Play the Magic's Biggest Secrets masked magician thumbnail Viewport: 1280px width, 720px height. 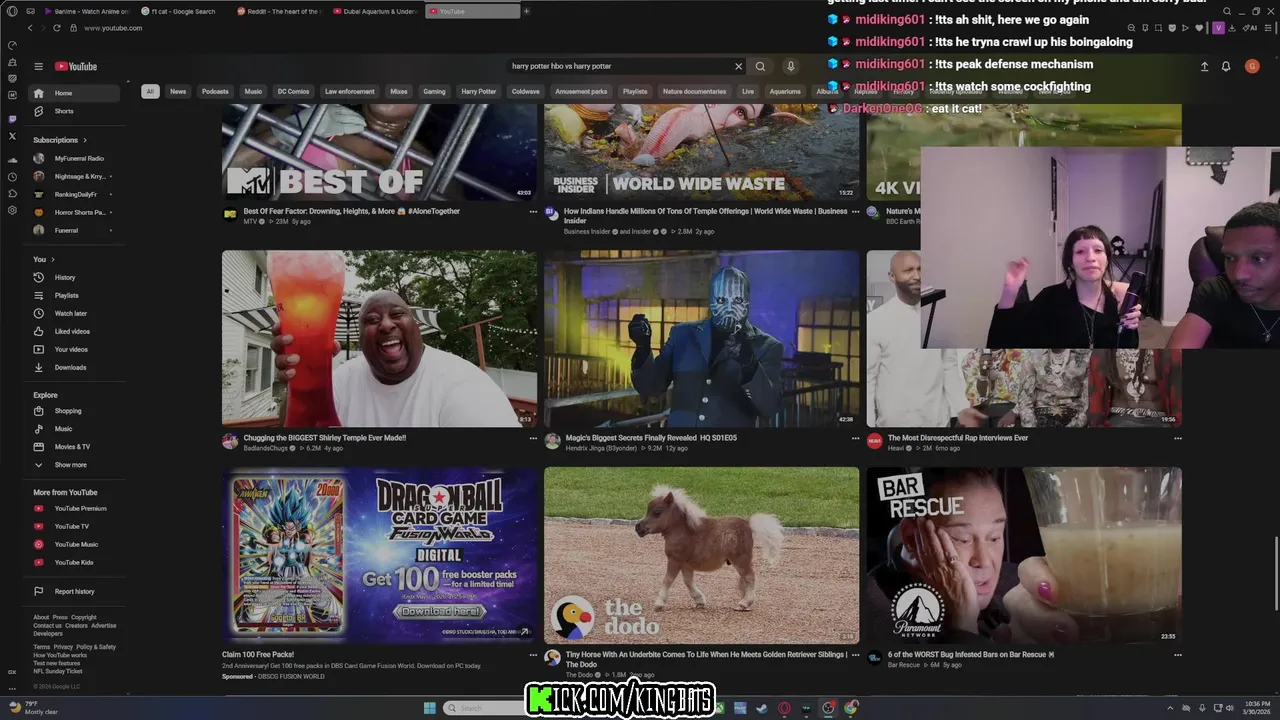click(701, 338)
